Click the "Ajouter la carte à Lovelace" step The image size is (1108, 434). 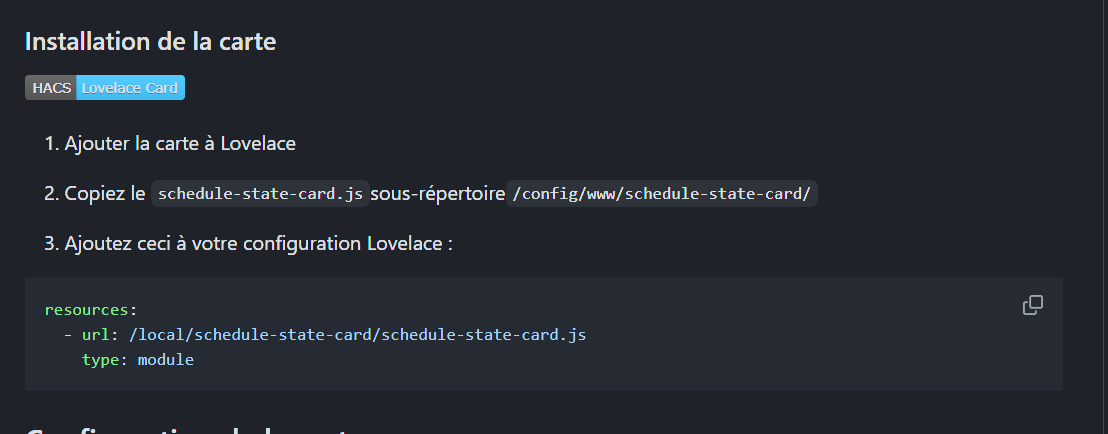pos(180,143)
